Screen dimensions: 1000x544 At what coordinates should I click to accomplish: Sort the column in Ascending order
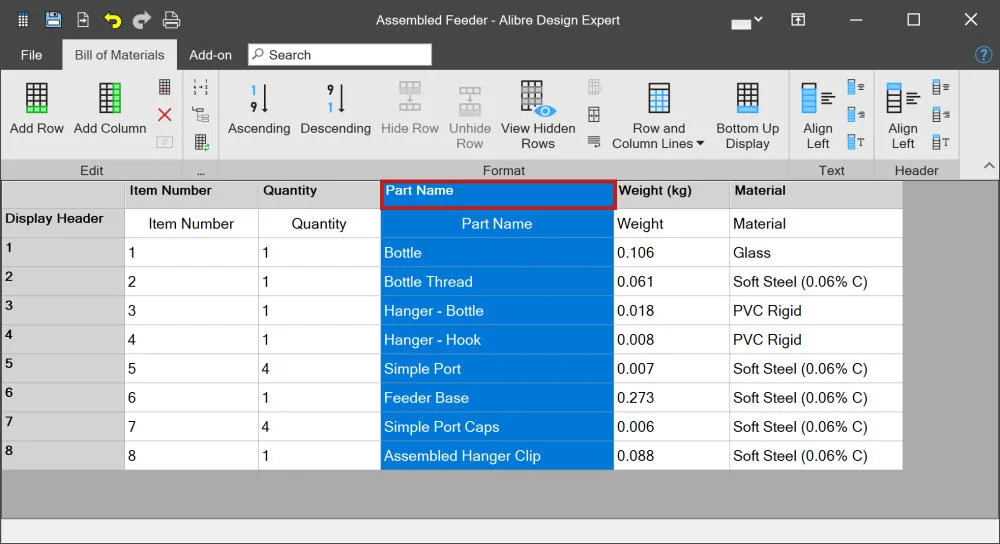259,108
